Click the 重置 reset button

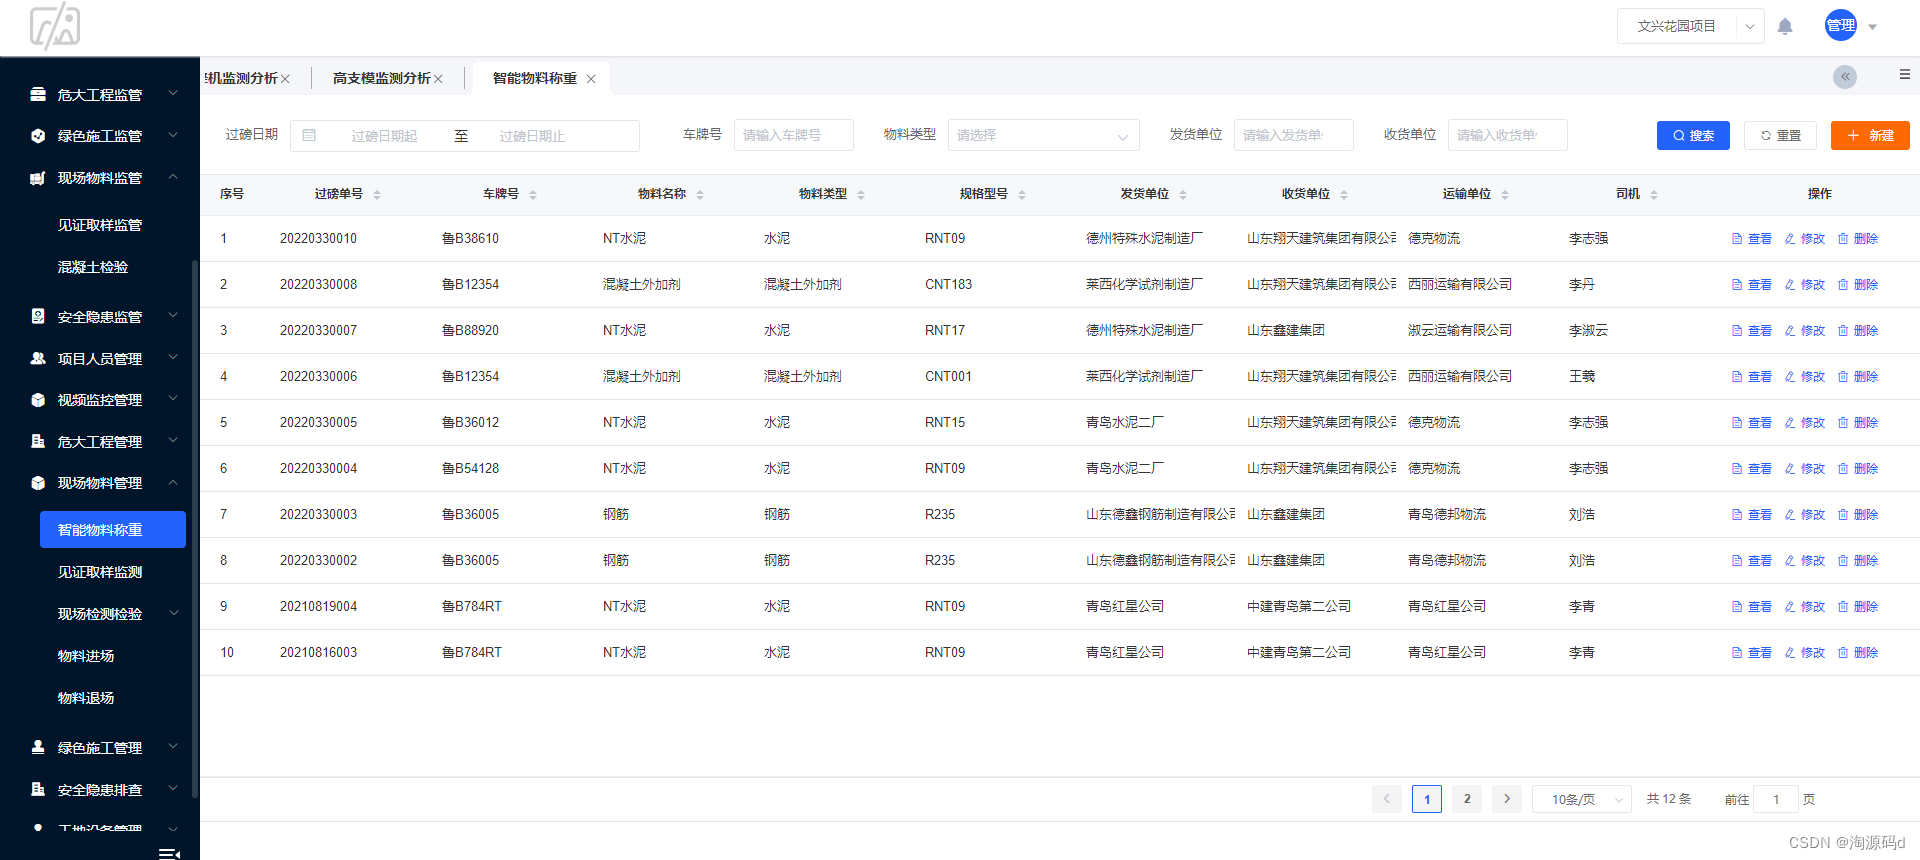click(x=1780, y=135)
